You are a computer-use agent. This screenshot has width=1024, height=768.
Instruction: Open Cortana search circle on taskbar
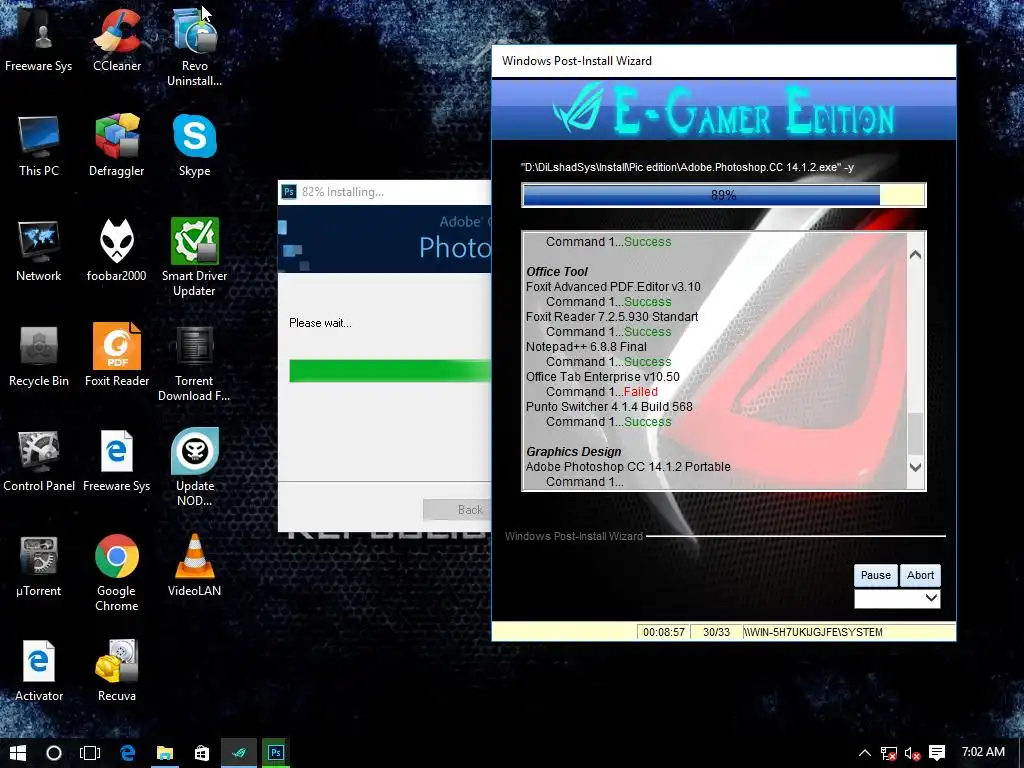click(54, 753)
